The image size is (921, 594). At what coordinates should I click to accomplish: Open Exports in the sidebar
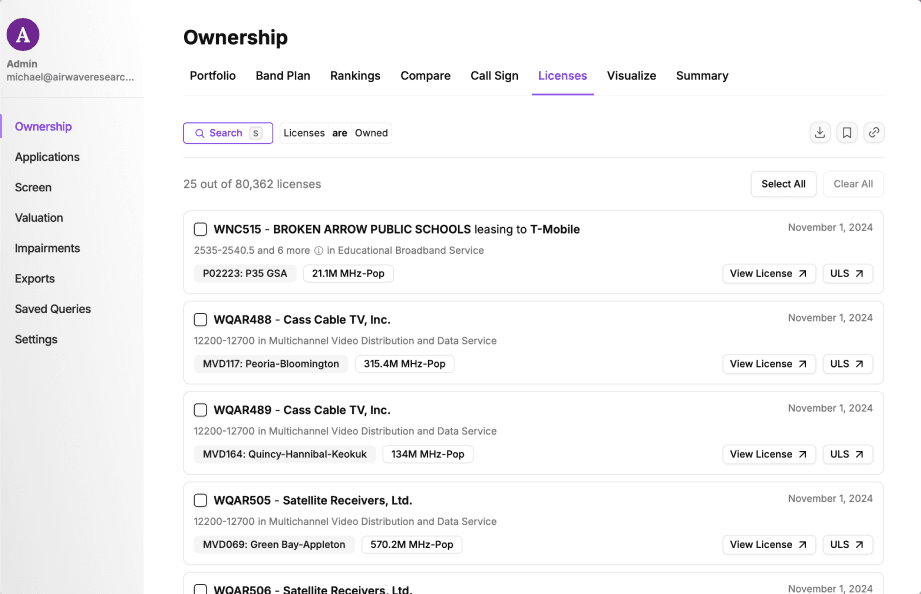(x=35, y=279)
